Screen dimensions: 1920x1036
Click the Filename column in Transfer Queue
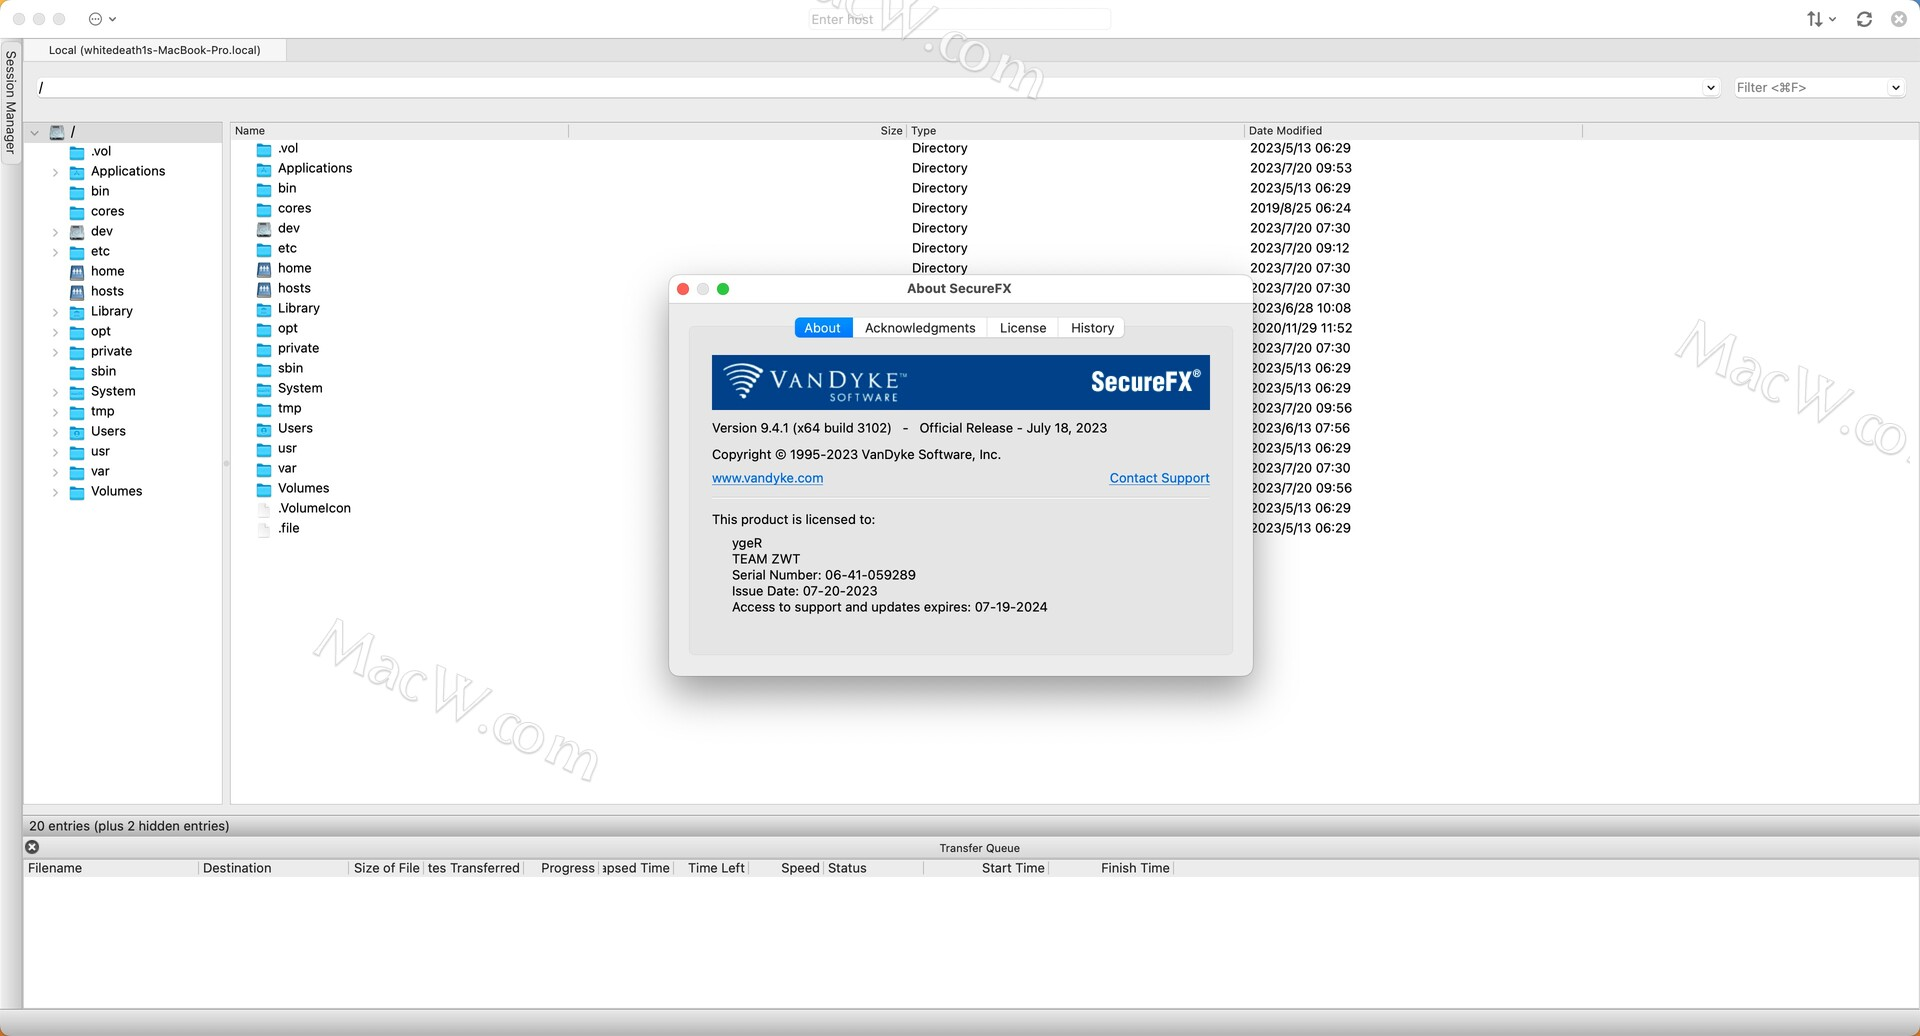point(111,868)
